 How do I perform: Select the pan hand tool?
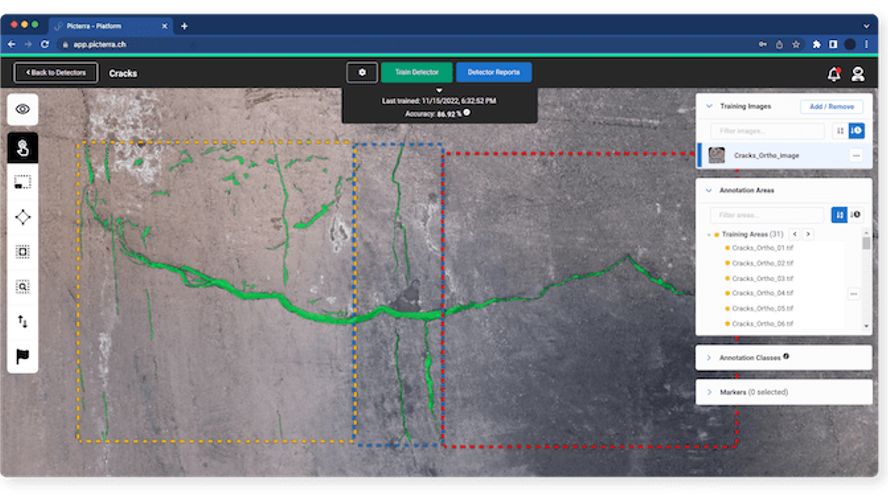(x=22, y=148)
